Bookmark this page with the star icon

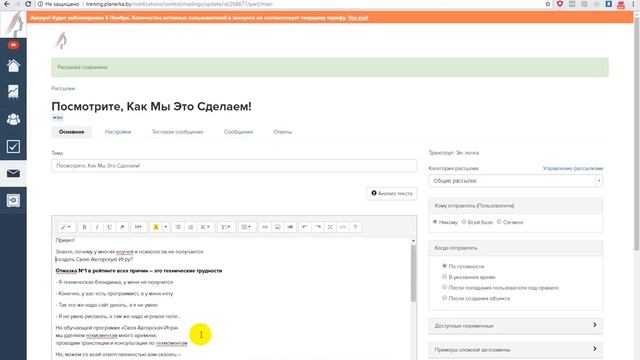click(x=548, y=4)
